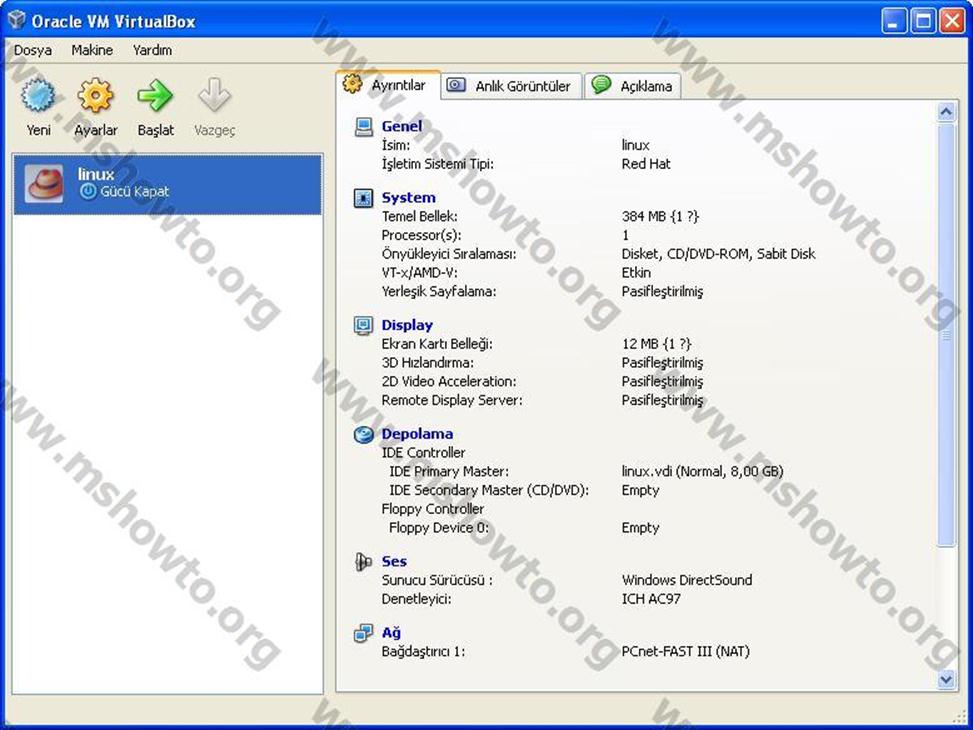Click the details pane vertical scrollbar thumb
Screen dimensions: 973x730
click(946, 335)
